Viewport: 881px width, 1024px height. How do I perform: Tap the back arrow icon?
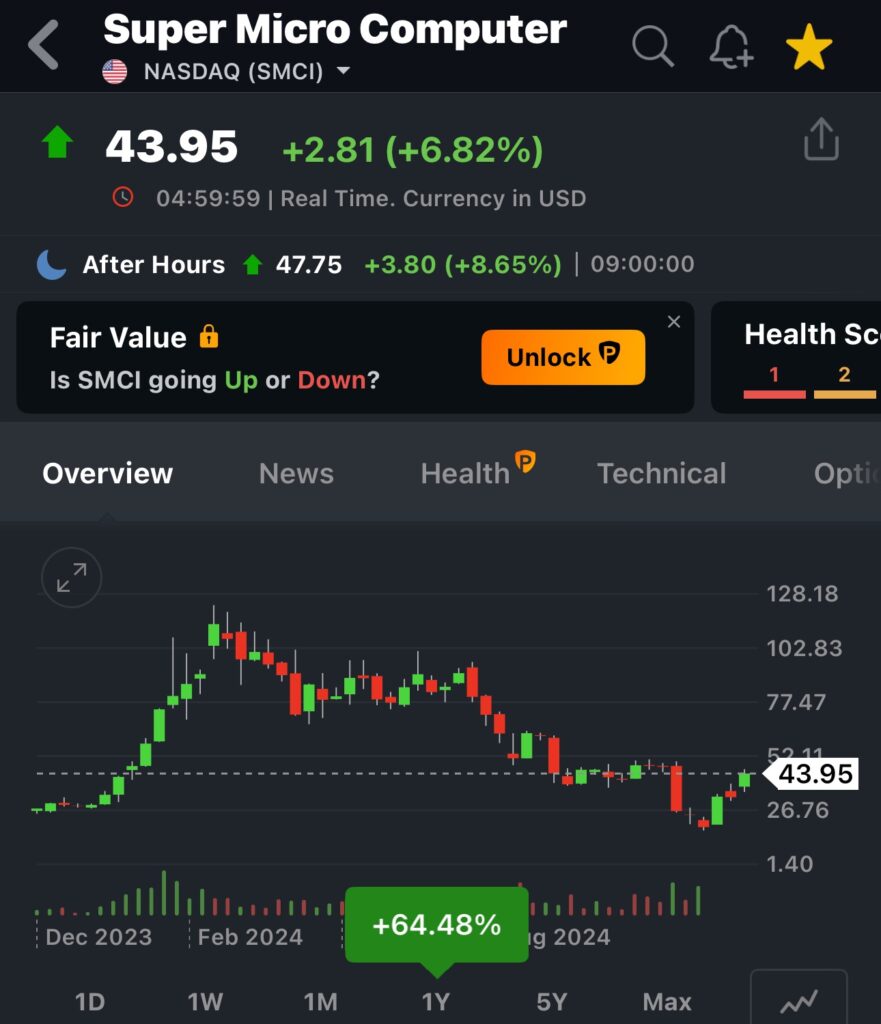43,46
